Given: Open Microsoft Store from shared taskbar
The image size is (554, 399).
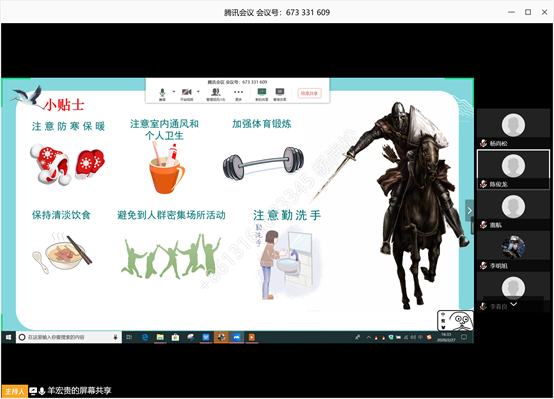Looking at the screenshot, I should coord(175,337).
